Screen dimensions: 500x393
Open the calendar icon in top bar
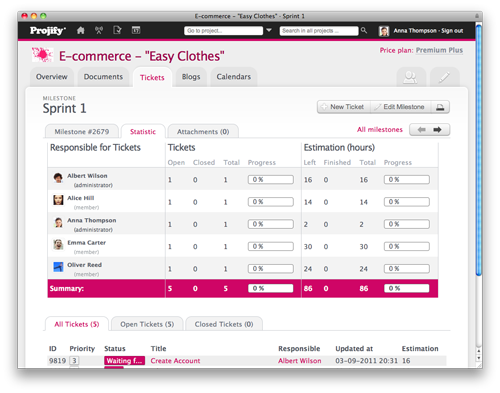point(136,30)
